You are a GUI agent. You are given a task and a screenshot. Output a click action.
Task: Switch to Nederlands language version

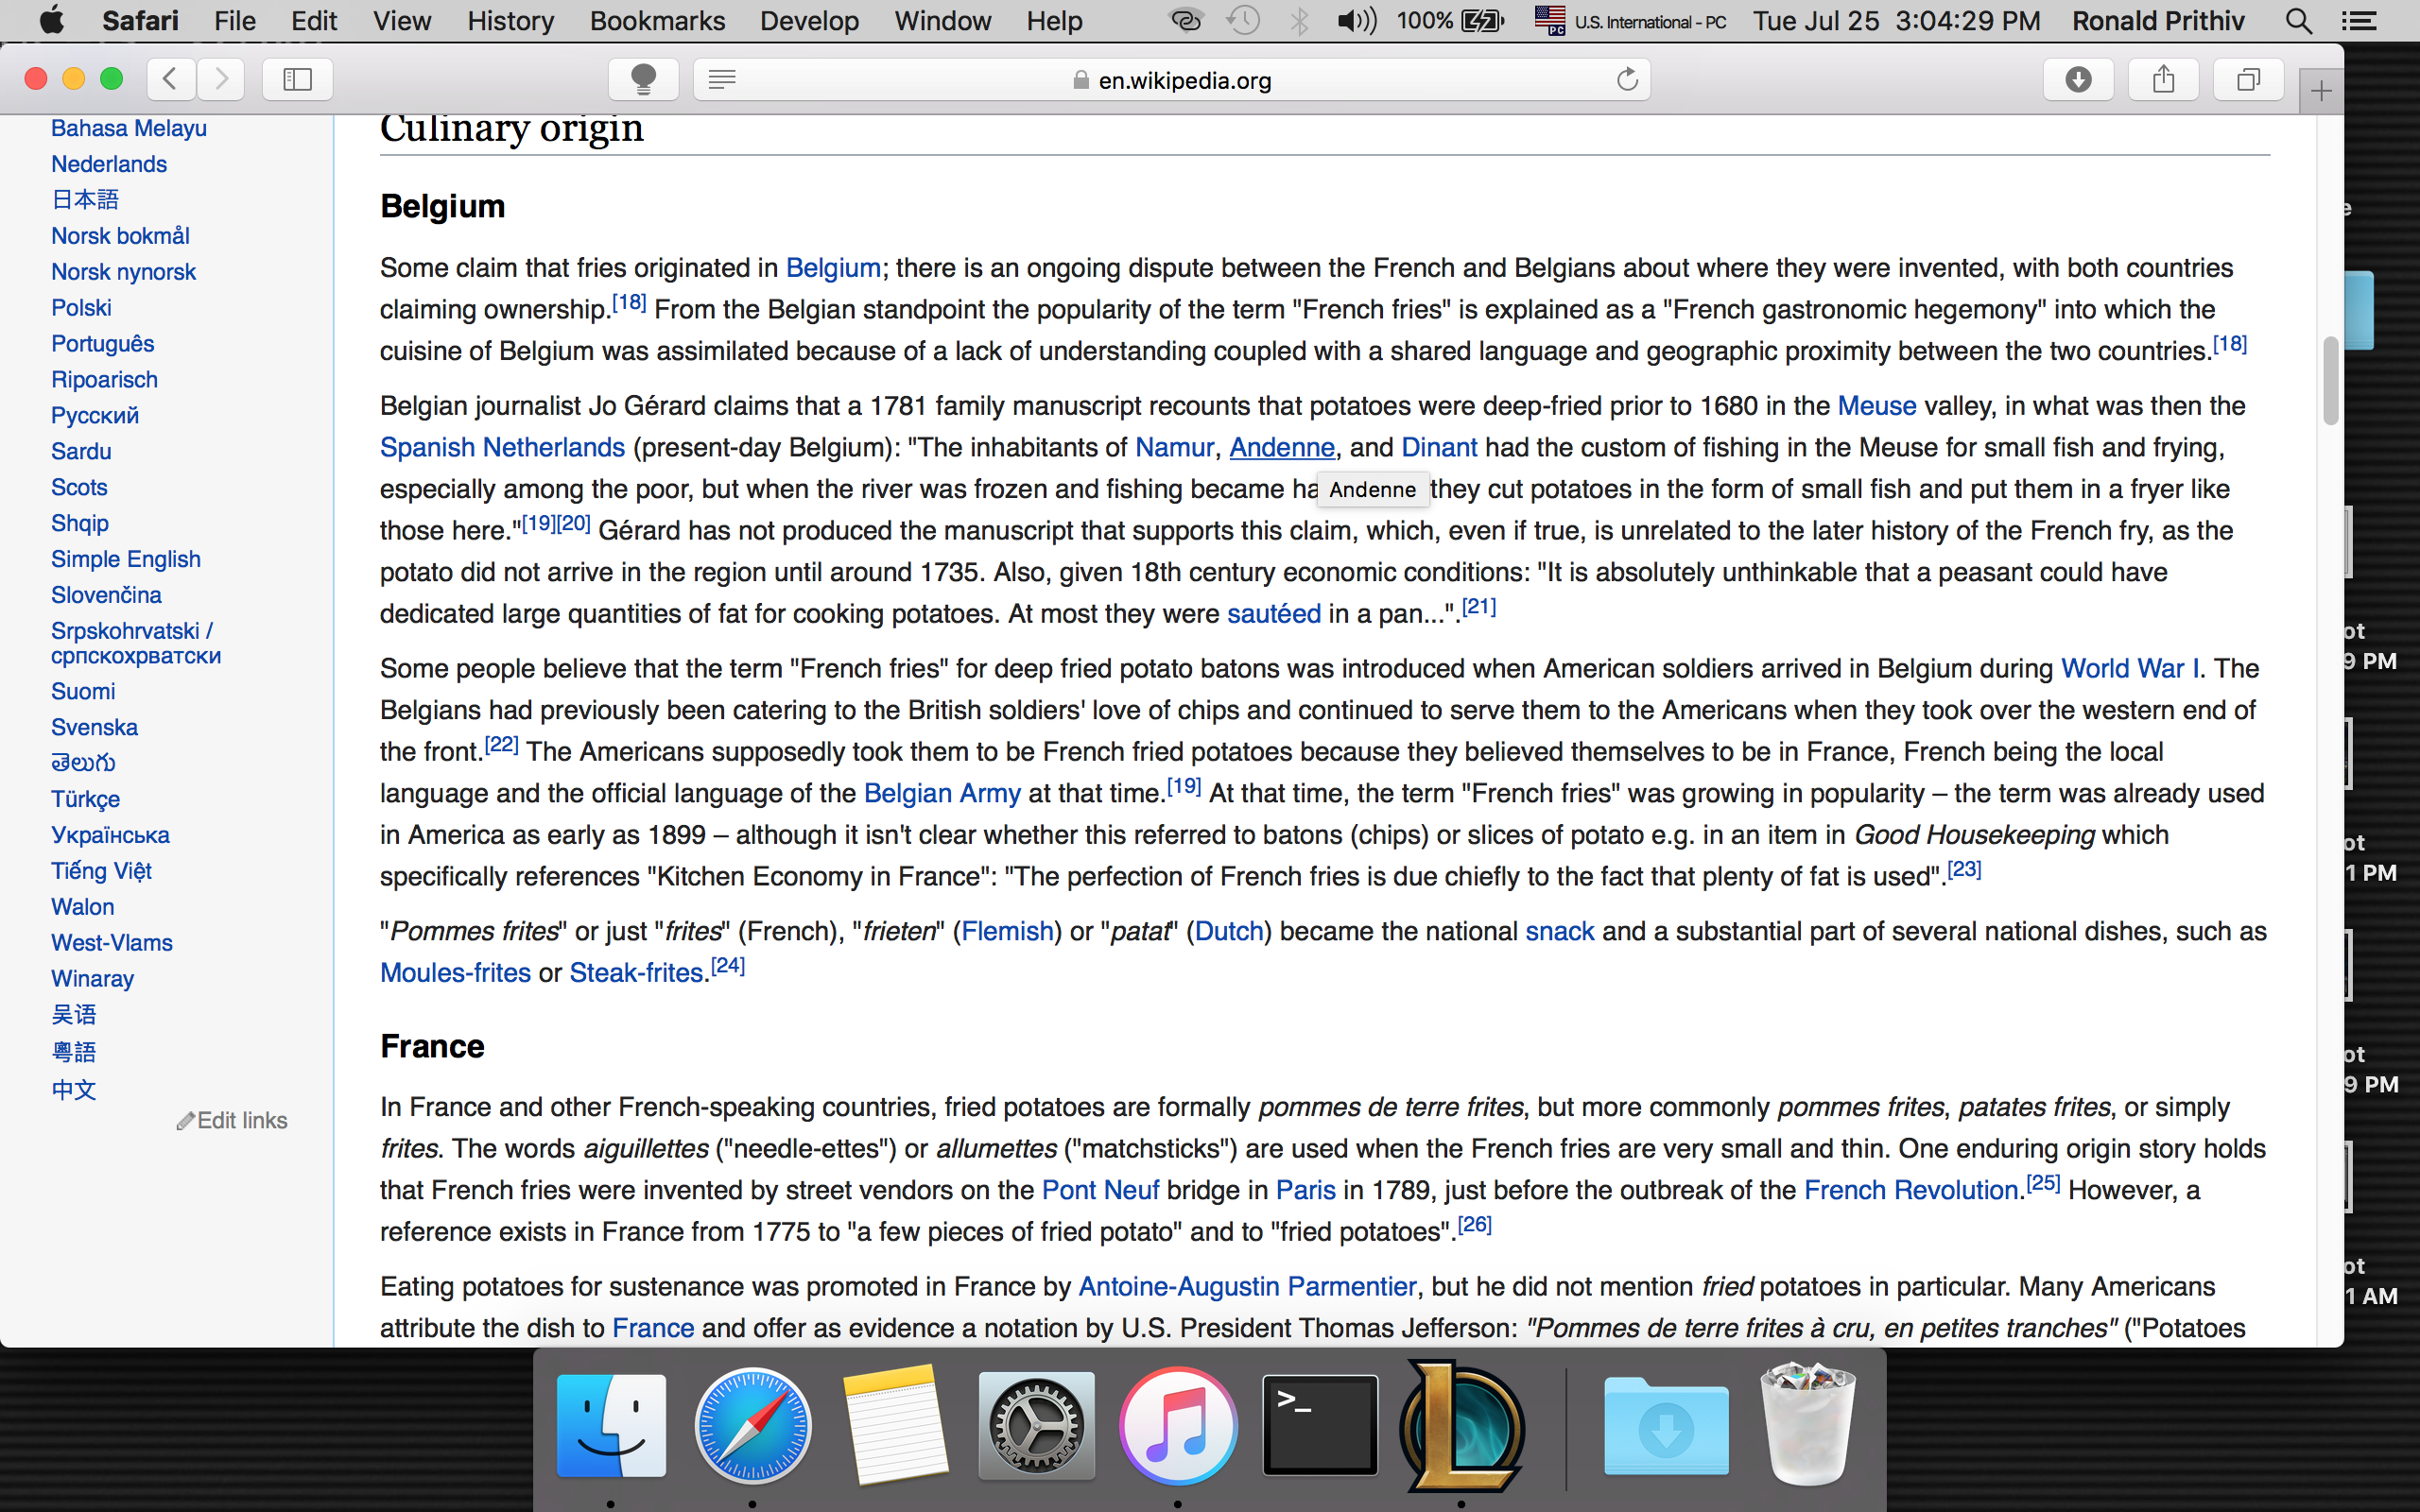pyautogui.click(x=109, y=164)
